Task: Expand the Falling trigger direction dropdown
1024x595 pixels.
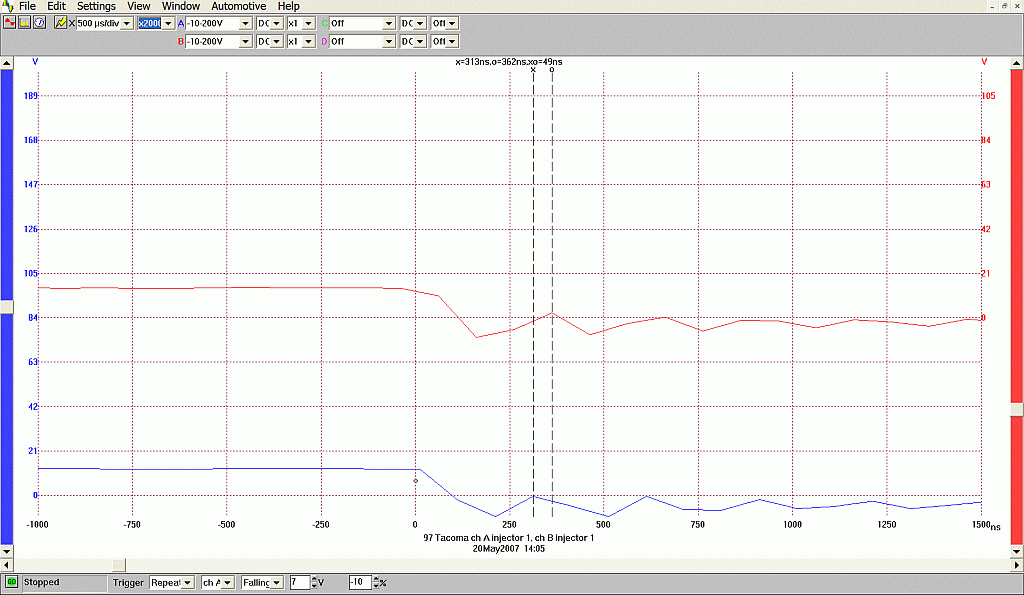Action: pyautogui.click(x=278, y=583)
